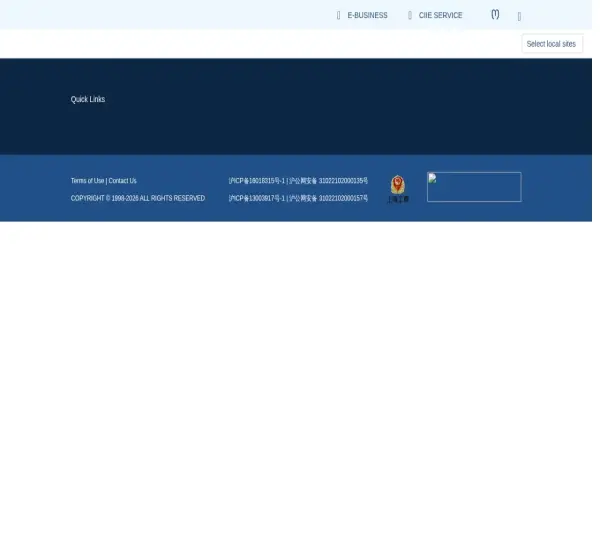Click the COPYRIGHT ALL RIGHTS RESERVED text

pyautogui.click(x=138, y=198)
